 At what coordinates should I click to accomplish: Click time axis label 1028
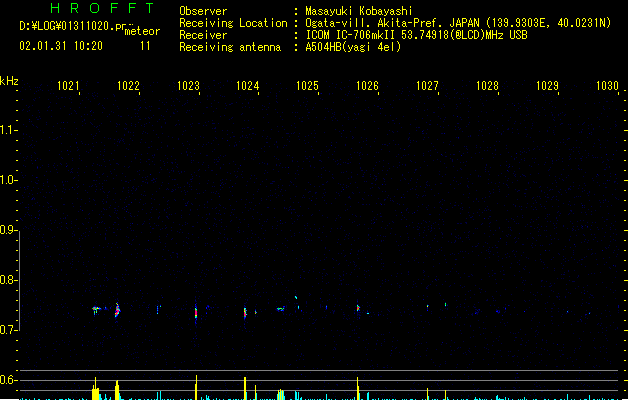pyautogui.click(x=487, y=86)
